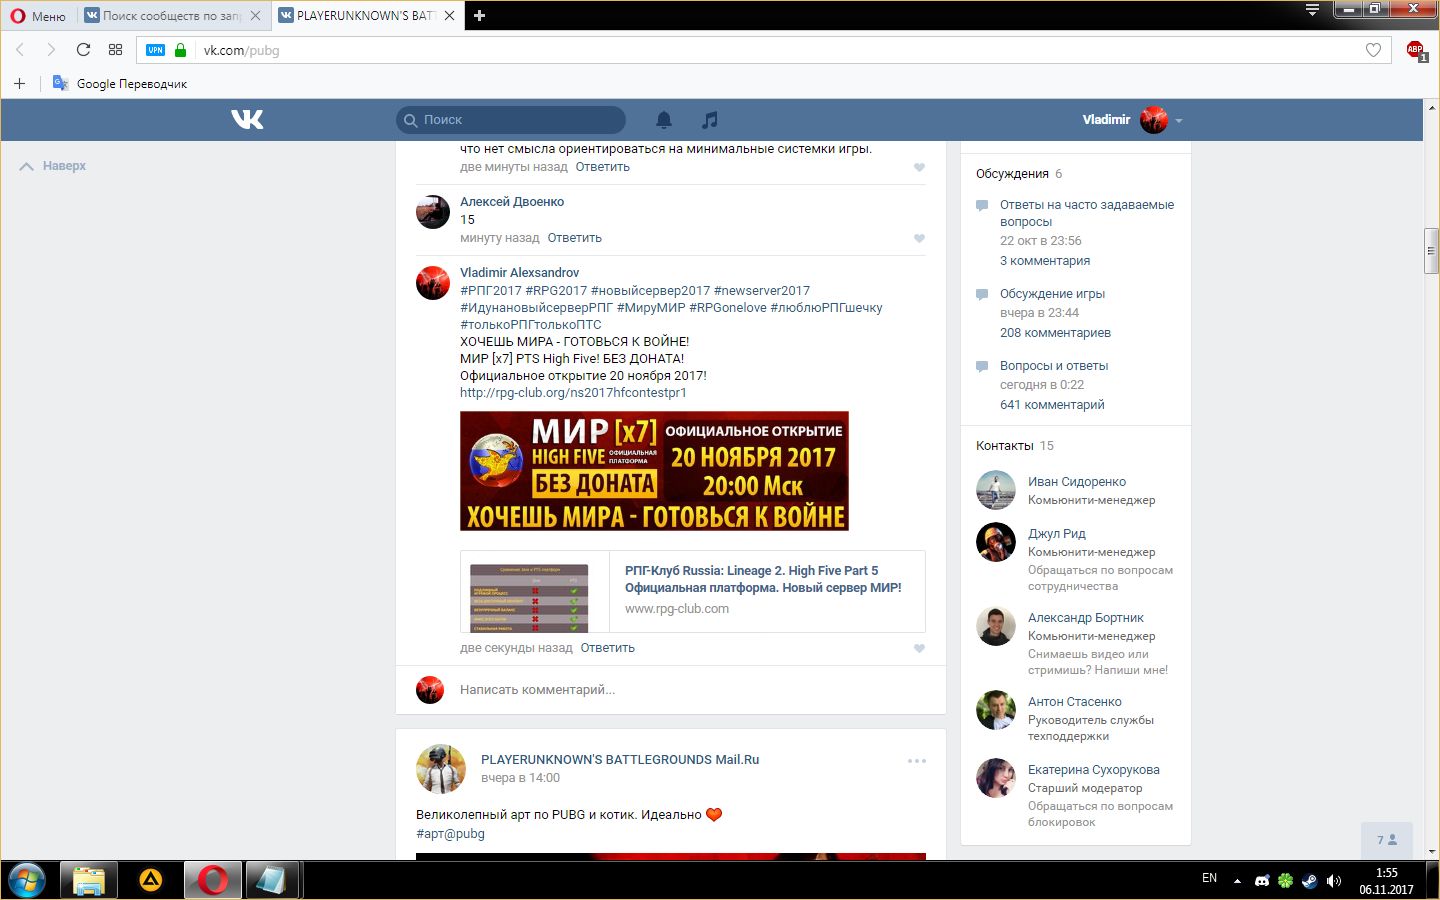Open the music note icon
The image size is (1440, 900).
pyautogui.click(x=710, y=120)
